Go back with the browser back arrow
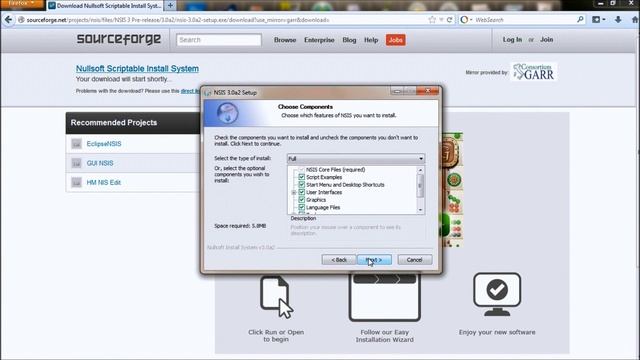Screen dimensions: 640x360 tap(8, 20)
